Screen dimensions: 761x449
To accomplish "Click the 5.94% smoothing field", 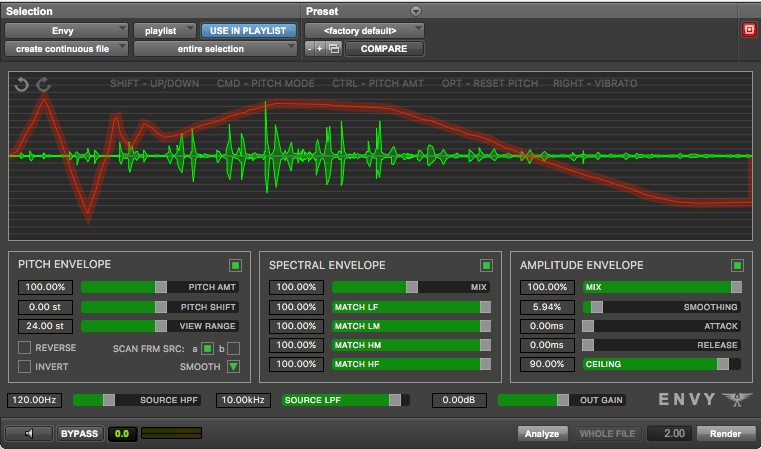I will pyautogui.click(x=547, y=307).
